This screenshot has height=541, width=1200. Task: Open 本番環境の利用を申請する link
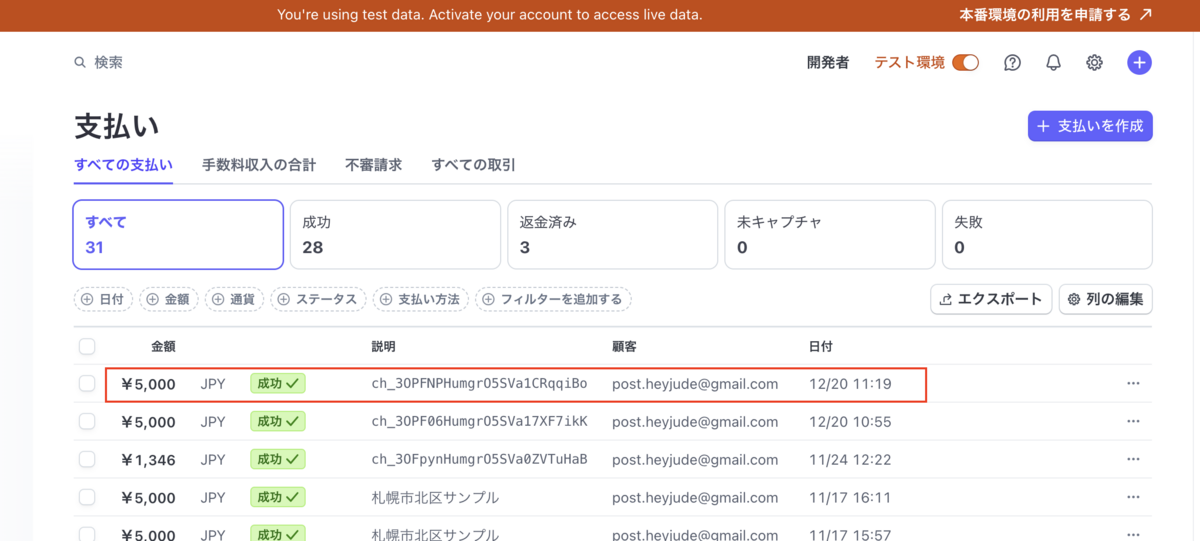[x=1055, y=15]
